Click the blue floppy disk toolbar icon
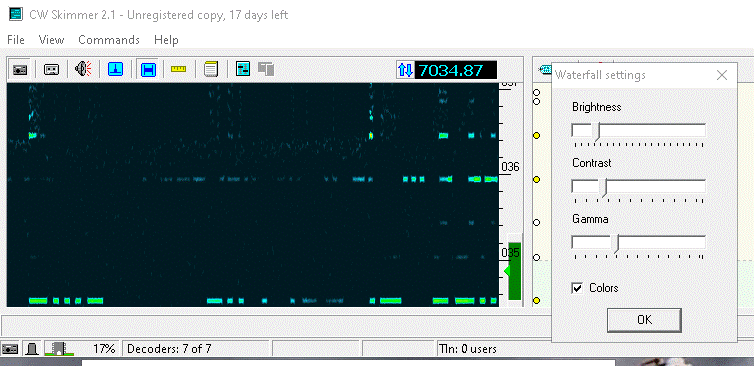 coord(148,69)
